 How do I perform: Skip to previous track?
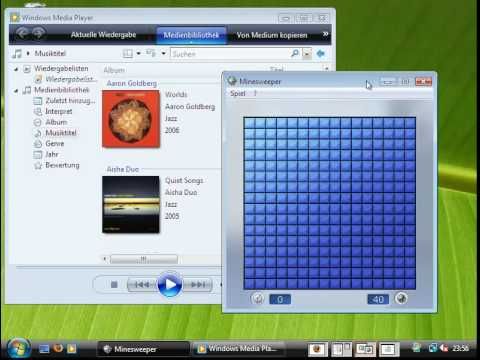(142, 285)
